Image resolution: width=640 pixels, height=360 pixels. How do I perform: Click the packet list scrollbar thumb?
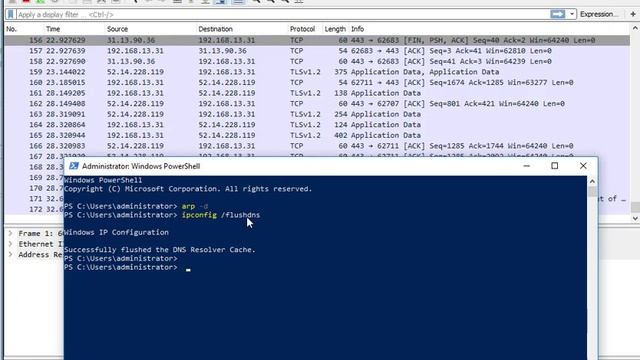(635, 207)
